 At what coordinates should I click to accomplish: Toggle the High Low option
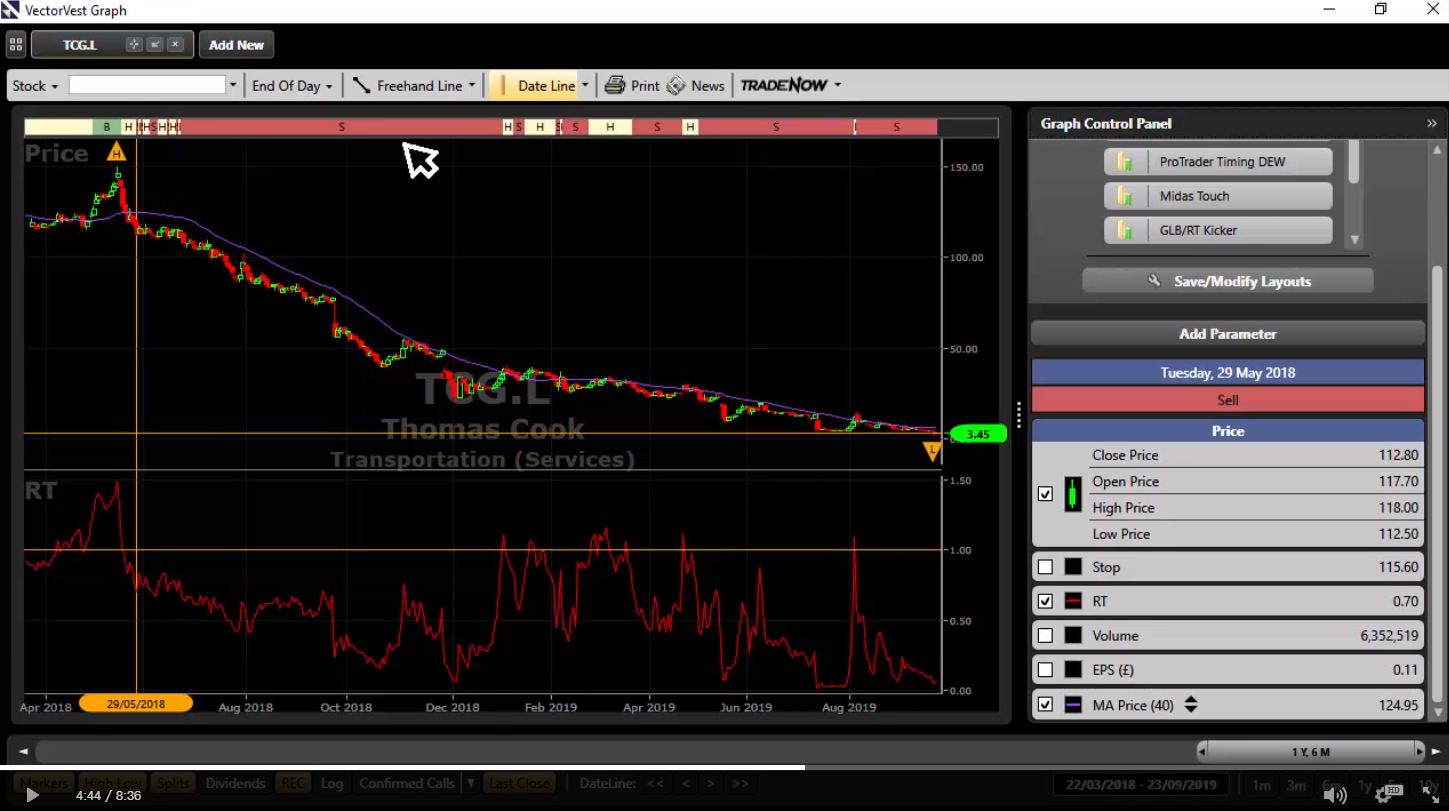click(113, 783)
